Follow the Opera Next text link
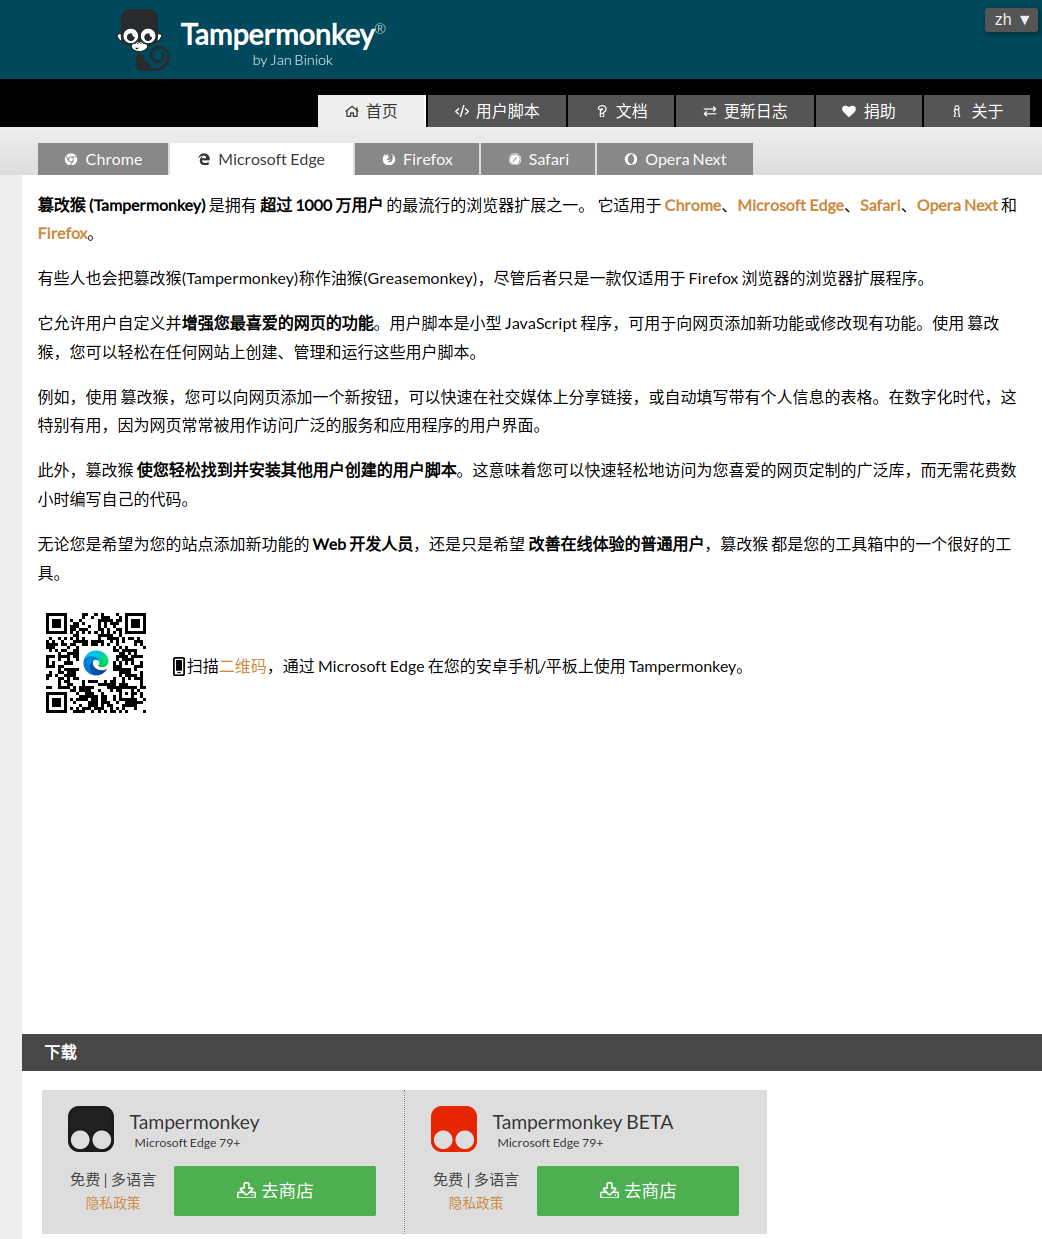1042x1239 pixels. coord(957,205)
